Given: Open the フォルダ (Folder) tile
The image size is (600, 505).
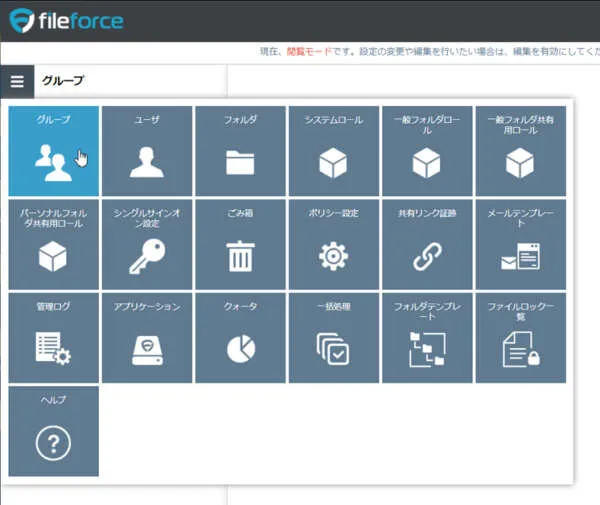Looking at the screenshot, I should pyautogui.click(x=240, y=151).
